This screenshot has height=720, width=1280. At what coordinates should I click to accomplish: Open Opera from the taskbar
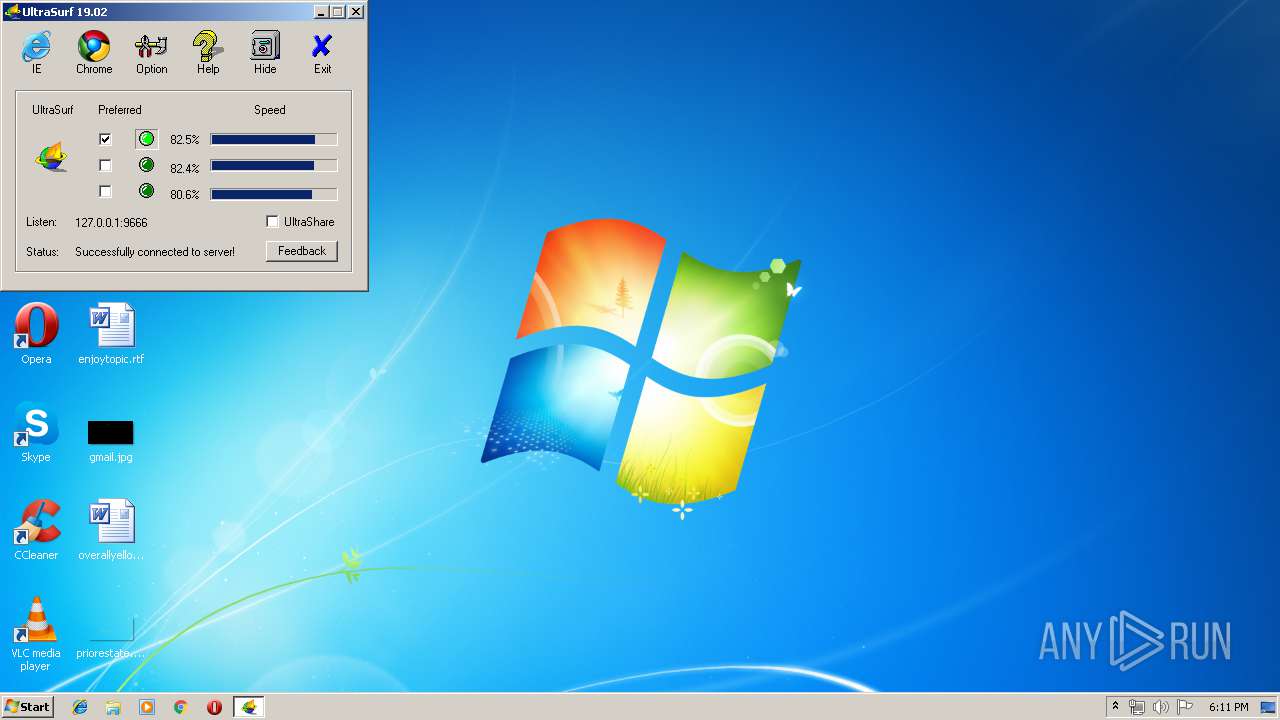tap(214, 707)
